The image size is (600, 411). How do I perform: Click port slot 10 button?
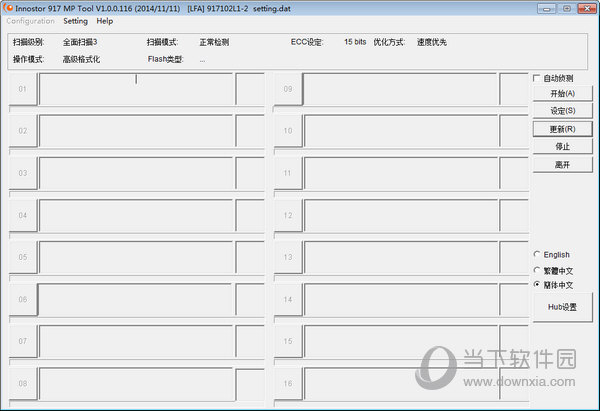pyautogui.click(x=288, y=131)
